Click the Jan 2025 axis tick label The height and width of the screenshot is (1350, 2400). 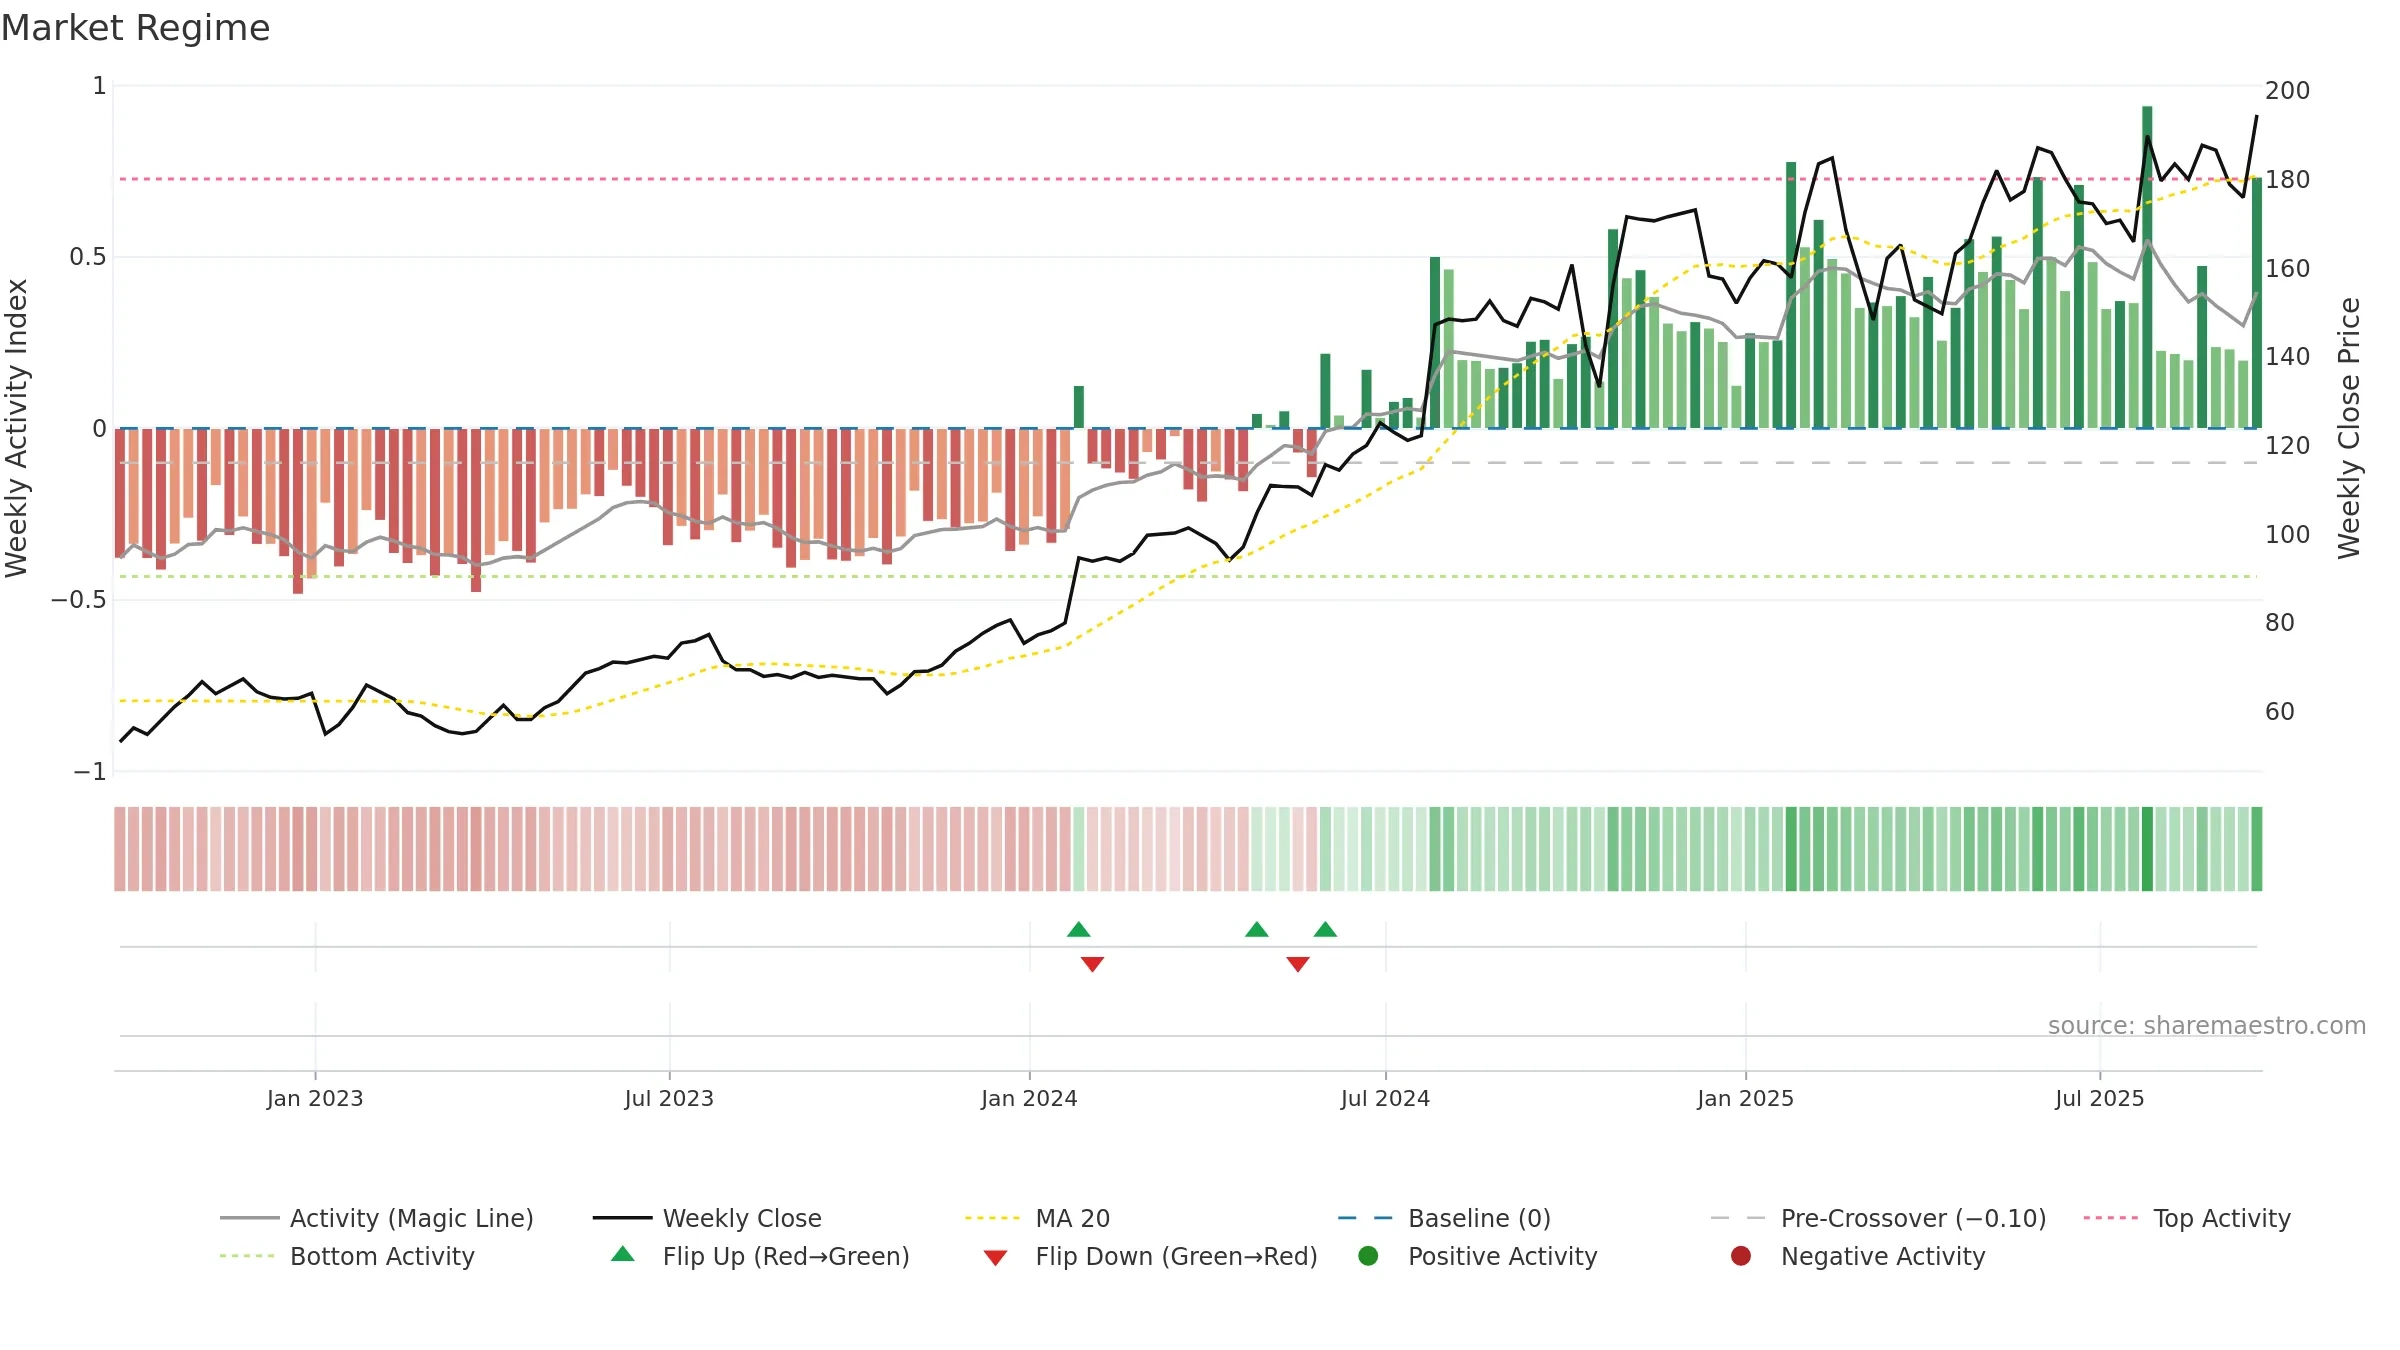point(1745,1099)
